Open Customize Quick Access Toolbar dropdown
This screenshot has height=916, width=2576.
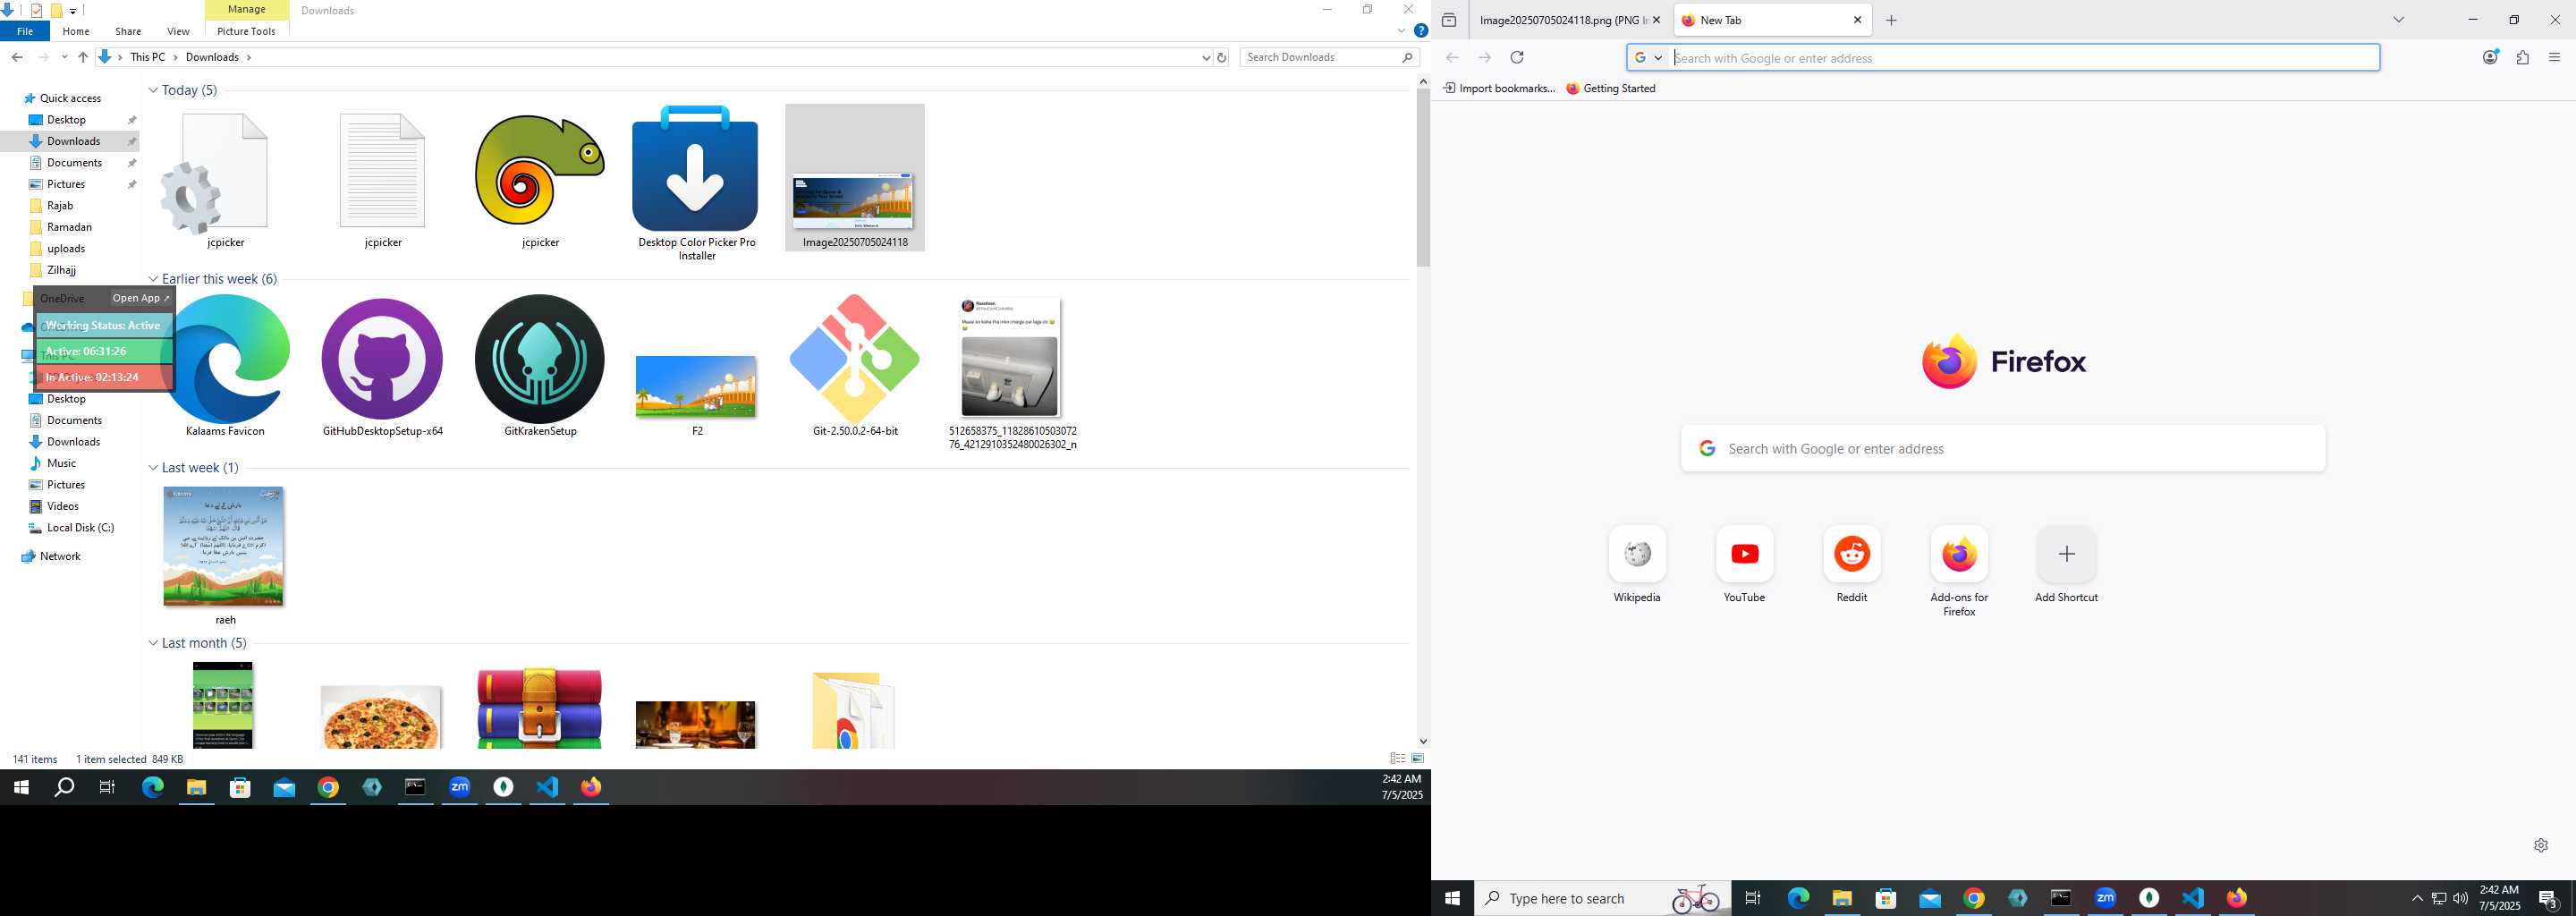click(x=73, y=11)
